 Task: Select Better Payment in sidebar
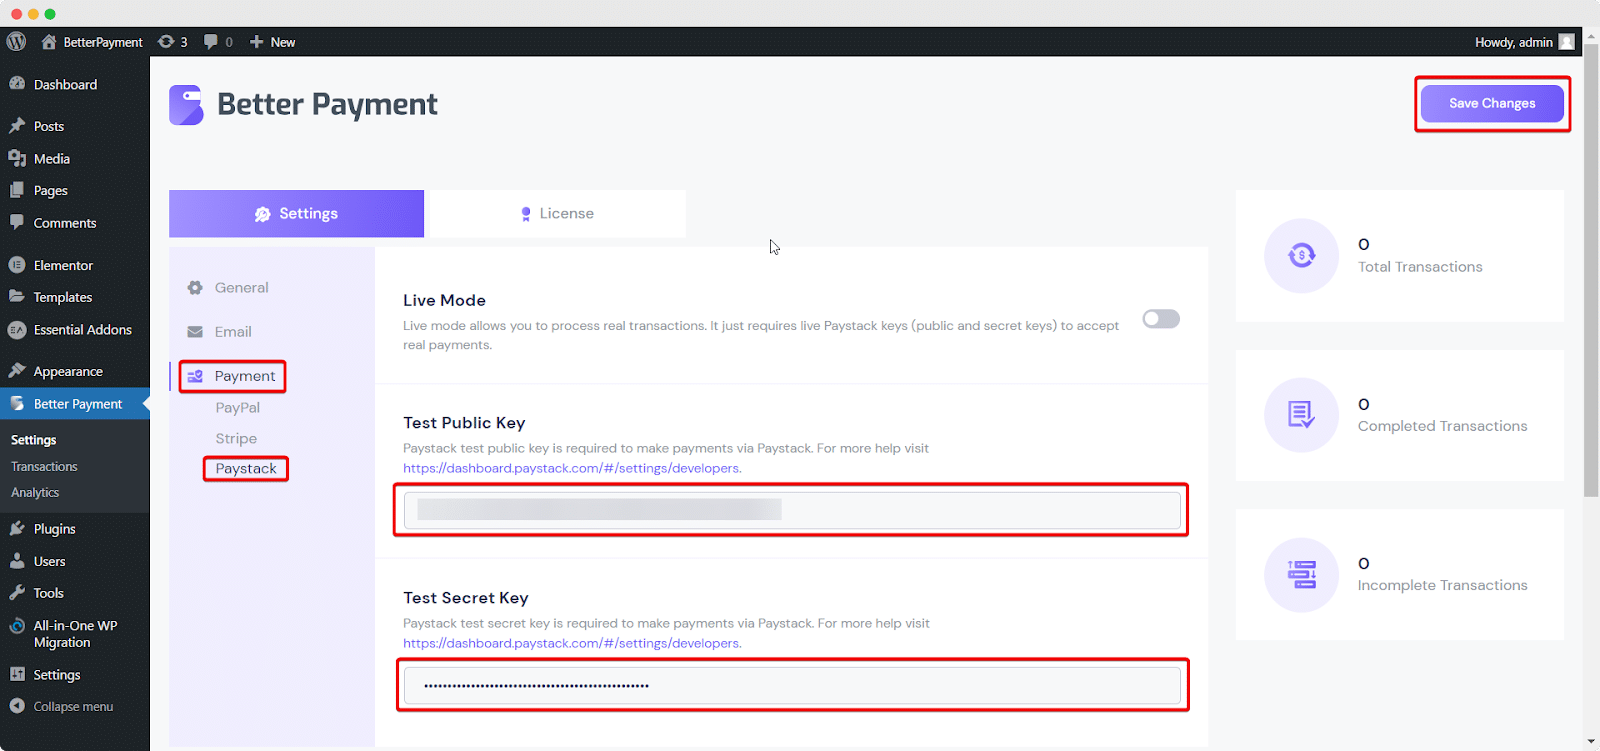75,404
